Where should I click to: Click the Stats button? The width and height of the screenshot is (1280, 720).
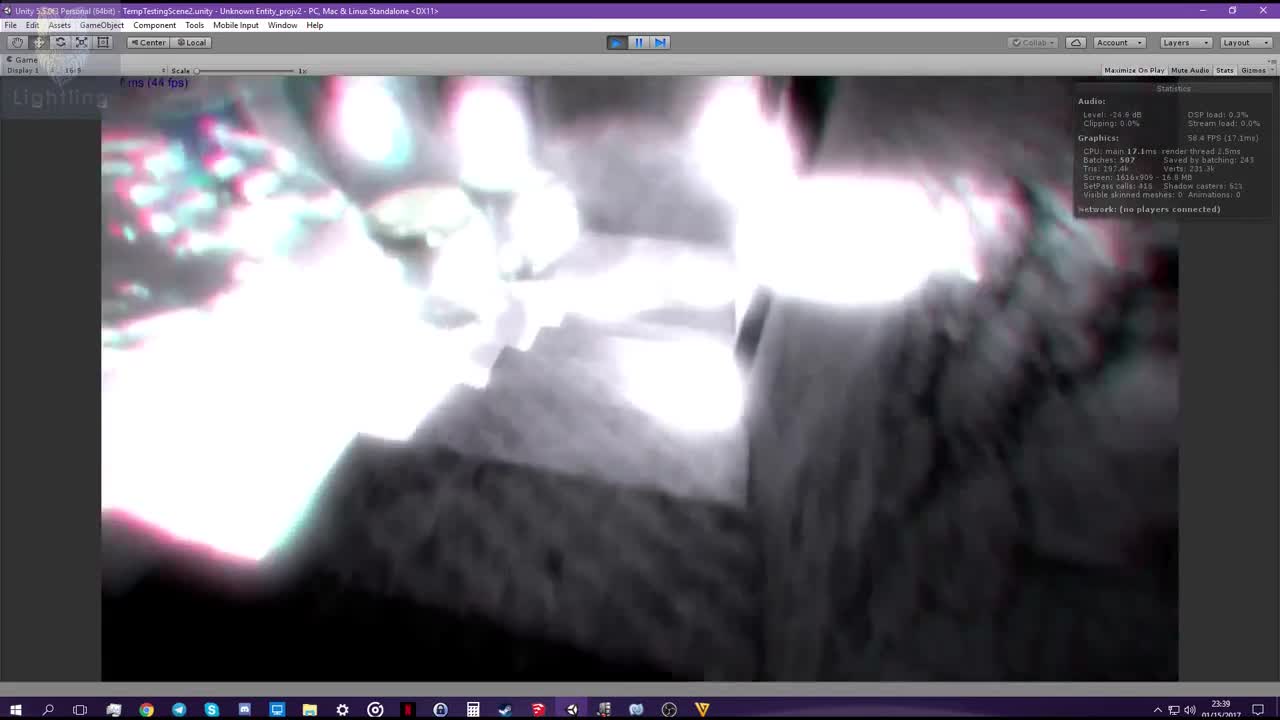(1224, 70)
